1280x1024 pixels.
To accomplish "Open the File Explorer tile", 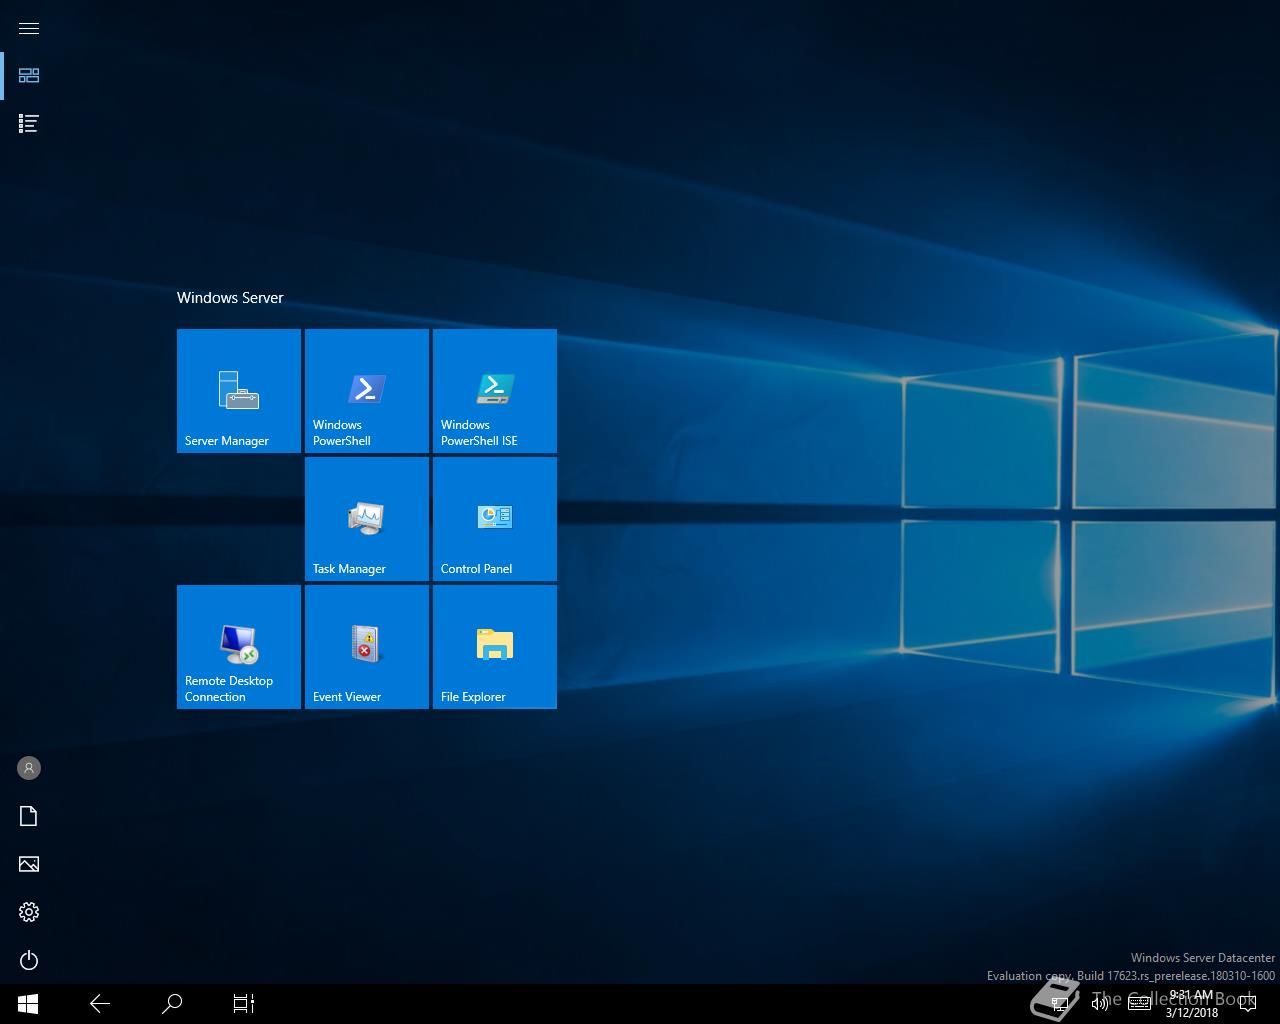I will click(x=494, y=646).
